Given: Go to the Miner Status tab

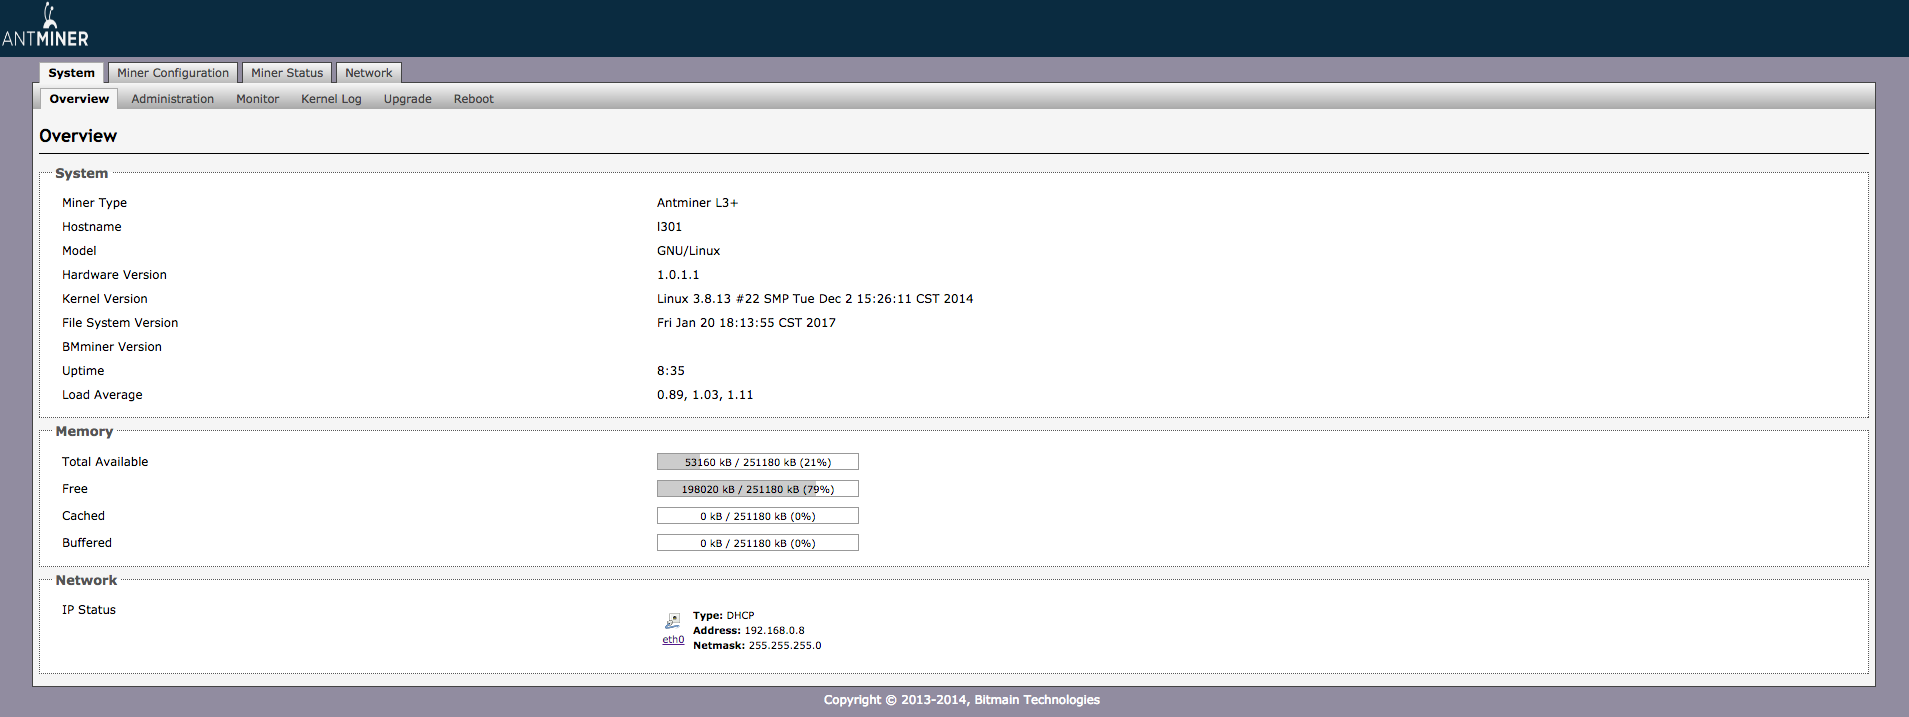Looking at the screenshot, I should [x=287, y=73].
